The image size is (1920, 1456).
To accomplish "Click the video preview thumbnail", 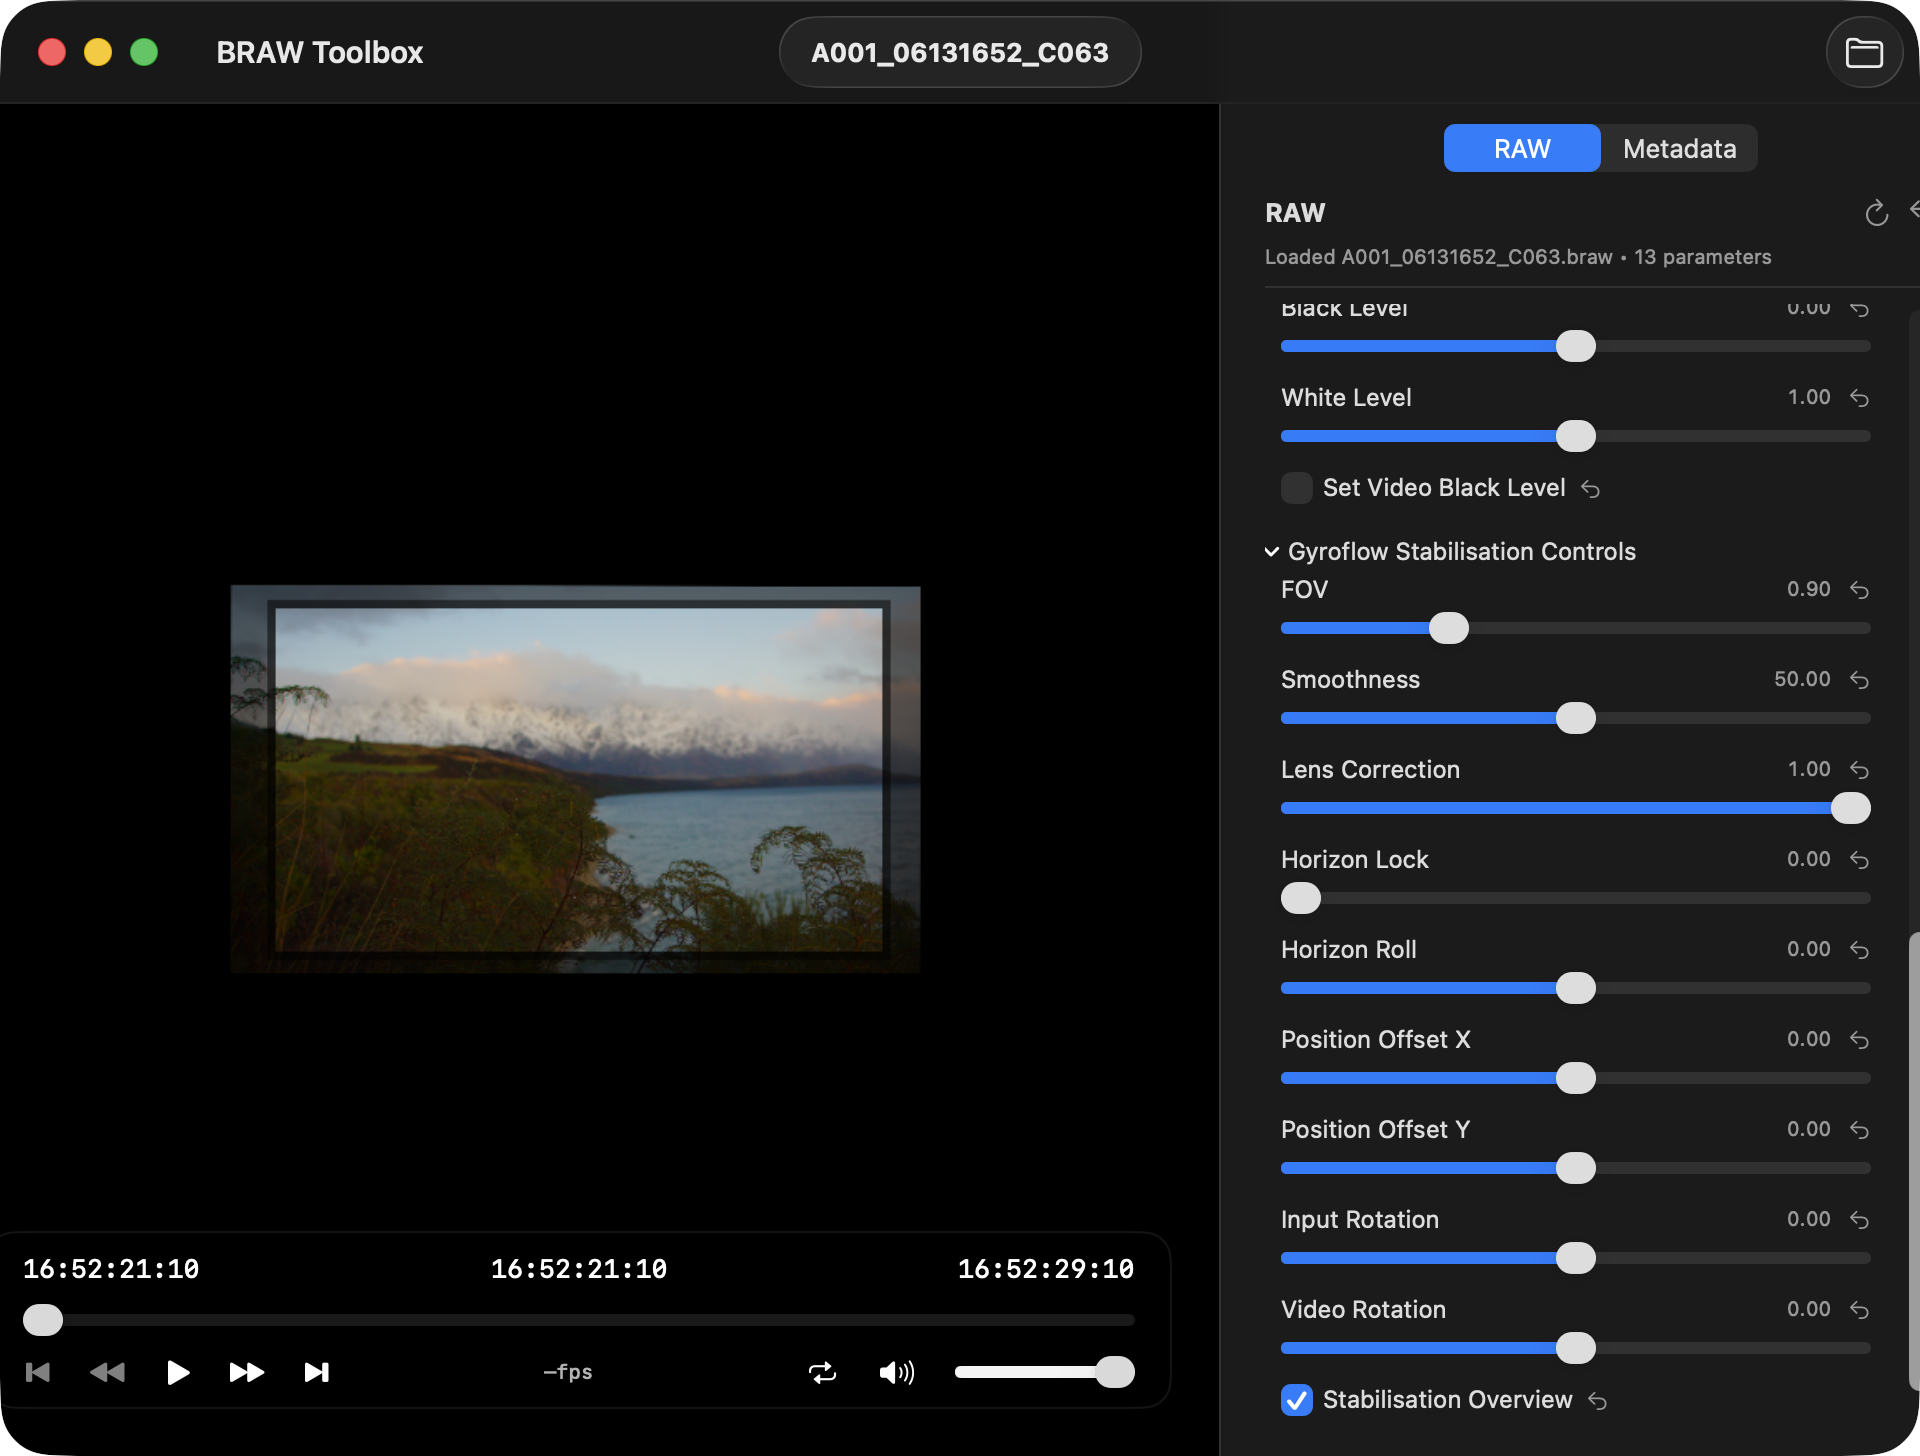I will tap(576, 779).
